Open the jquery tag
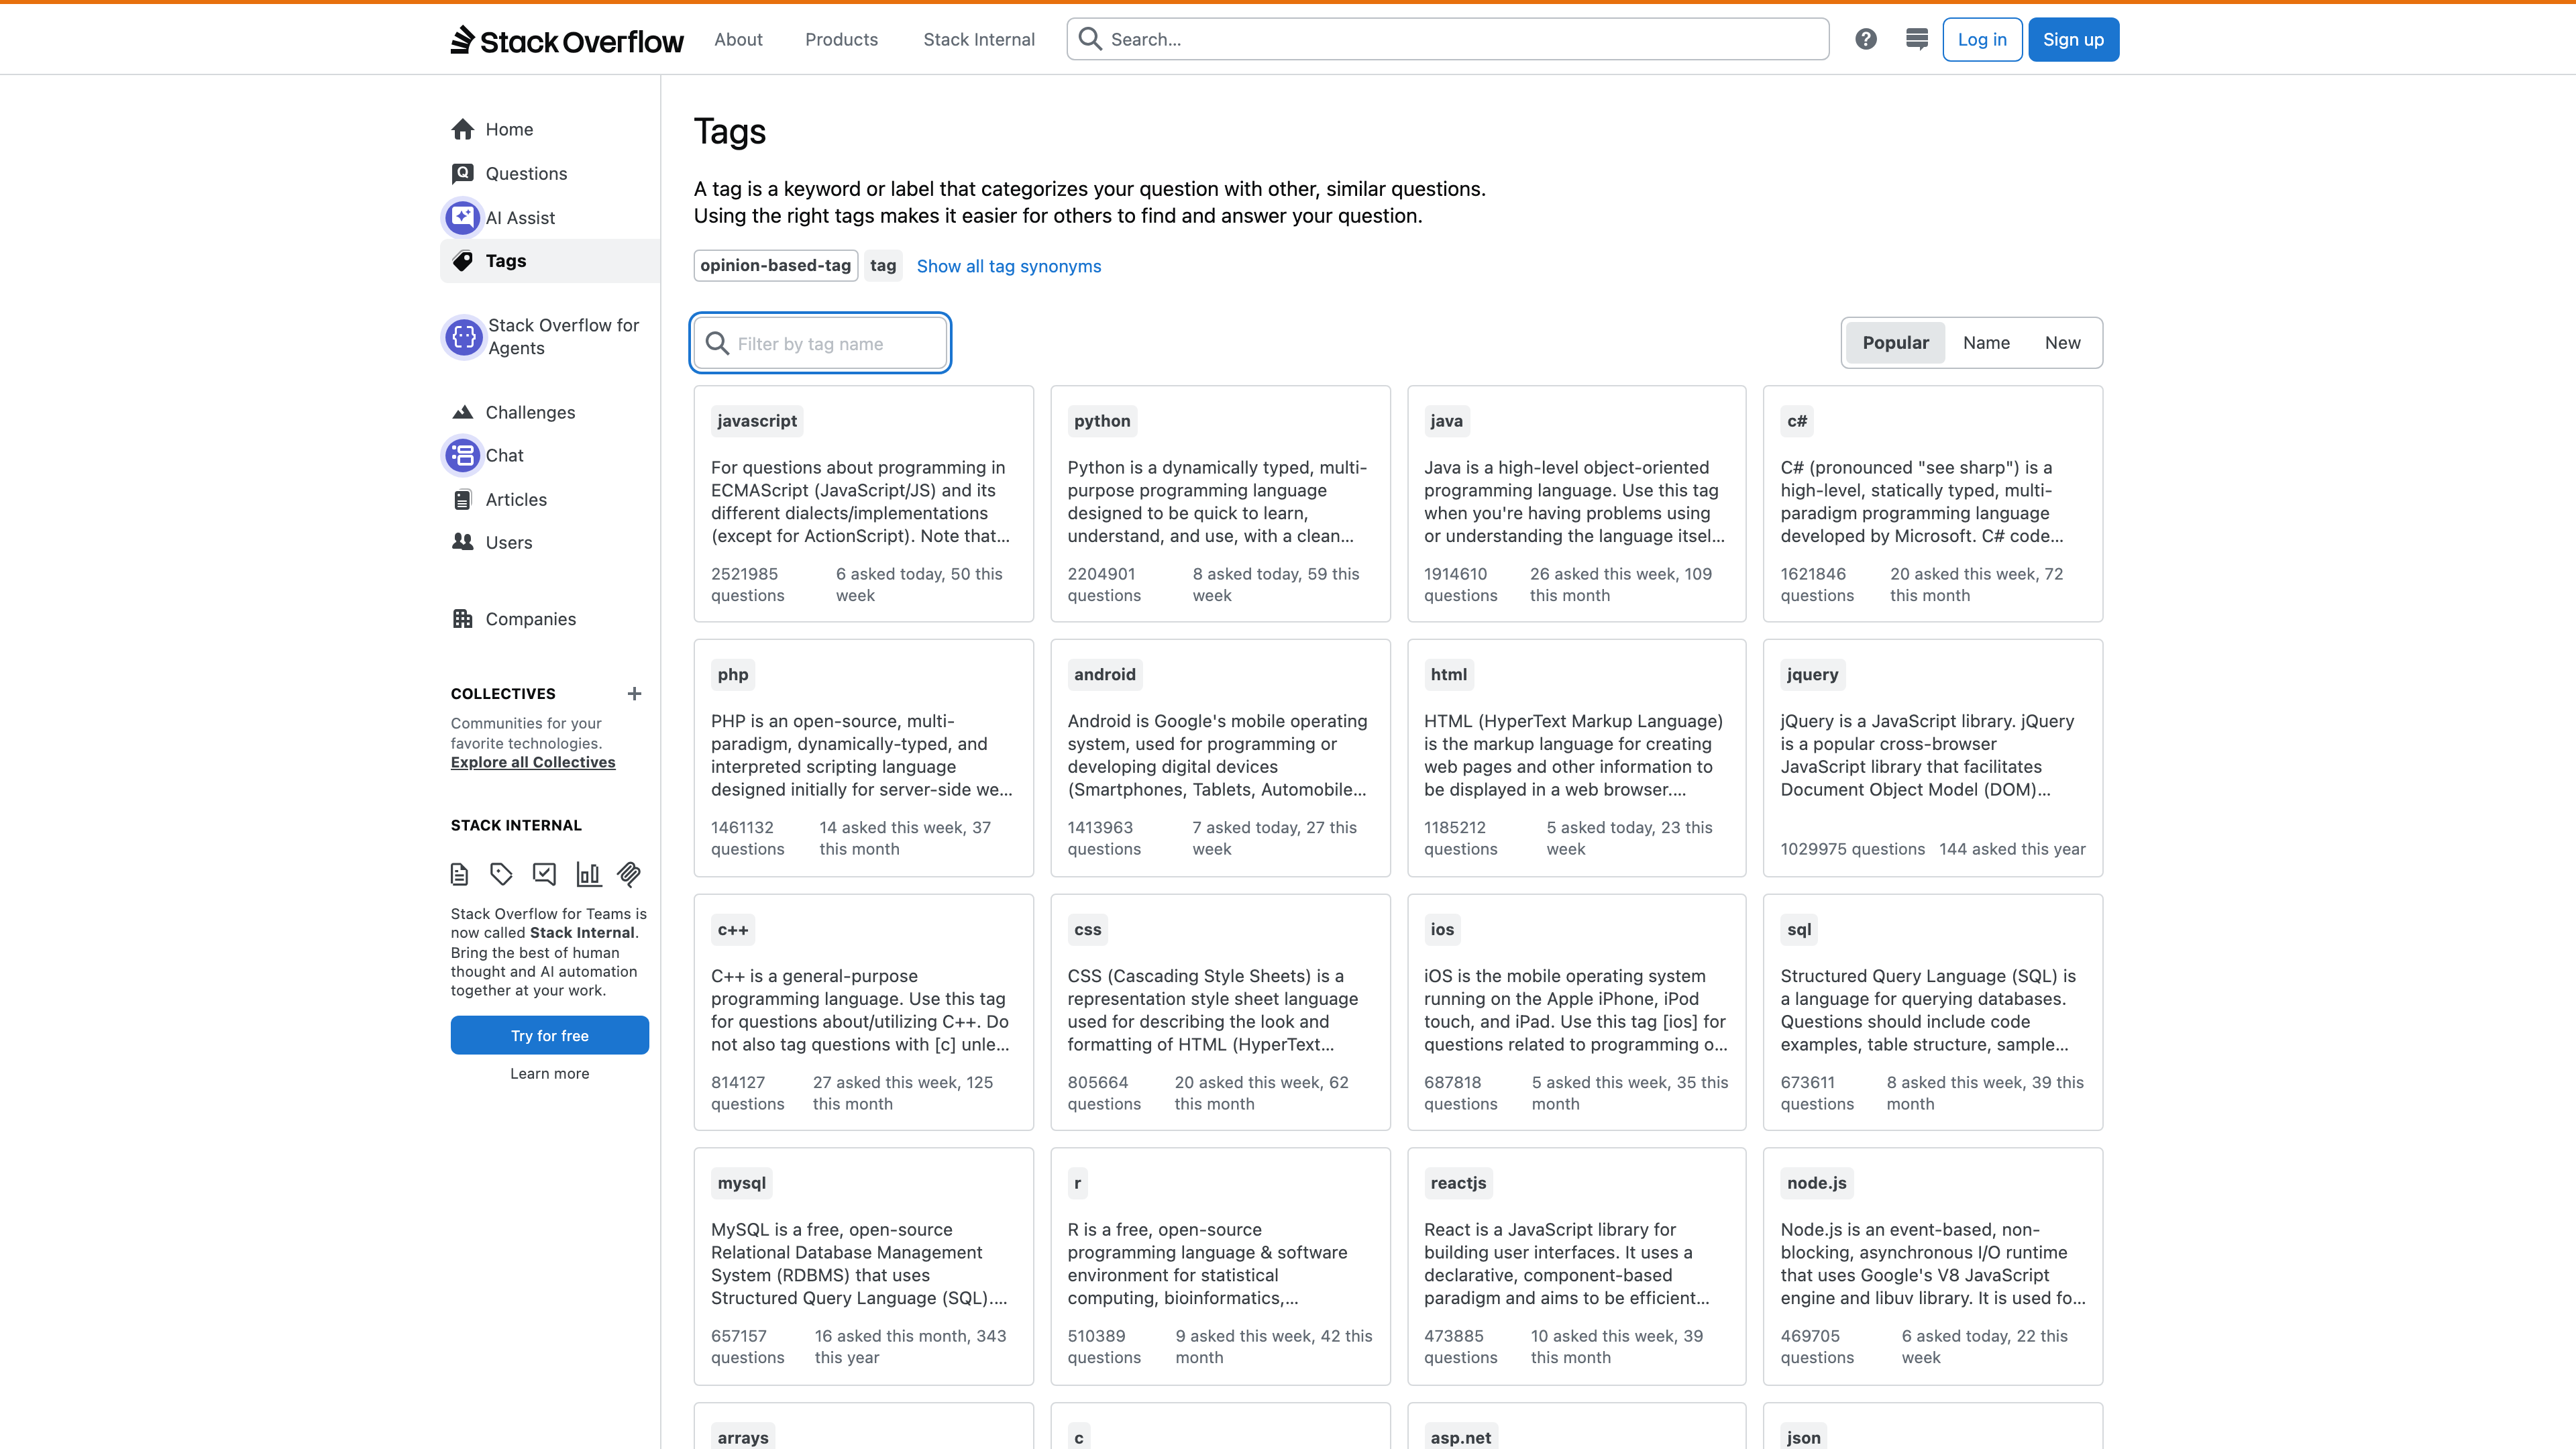This screenshot has height=1449, width=2576. pos(1812,674)
